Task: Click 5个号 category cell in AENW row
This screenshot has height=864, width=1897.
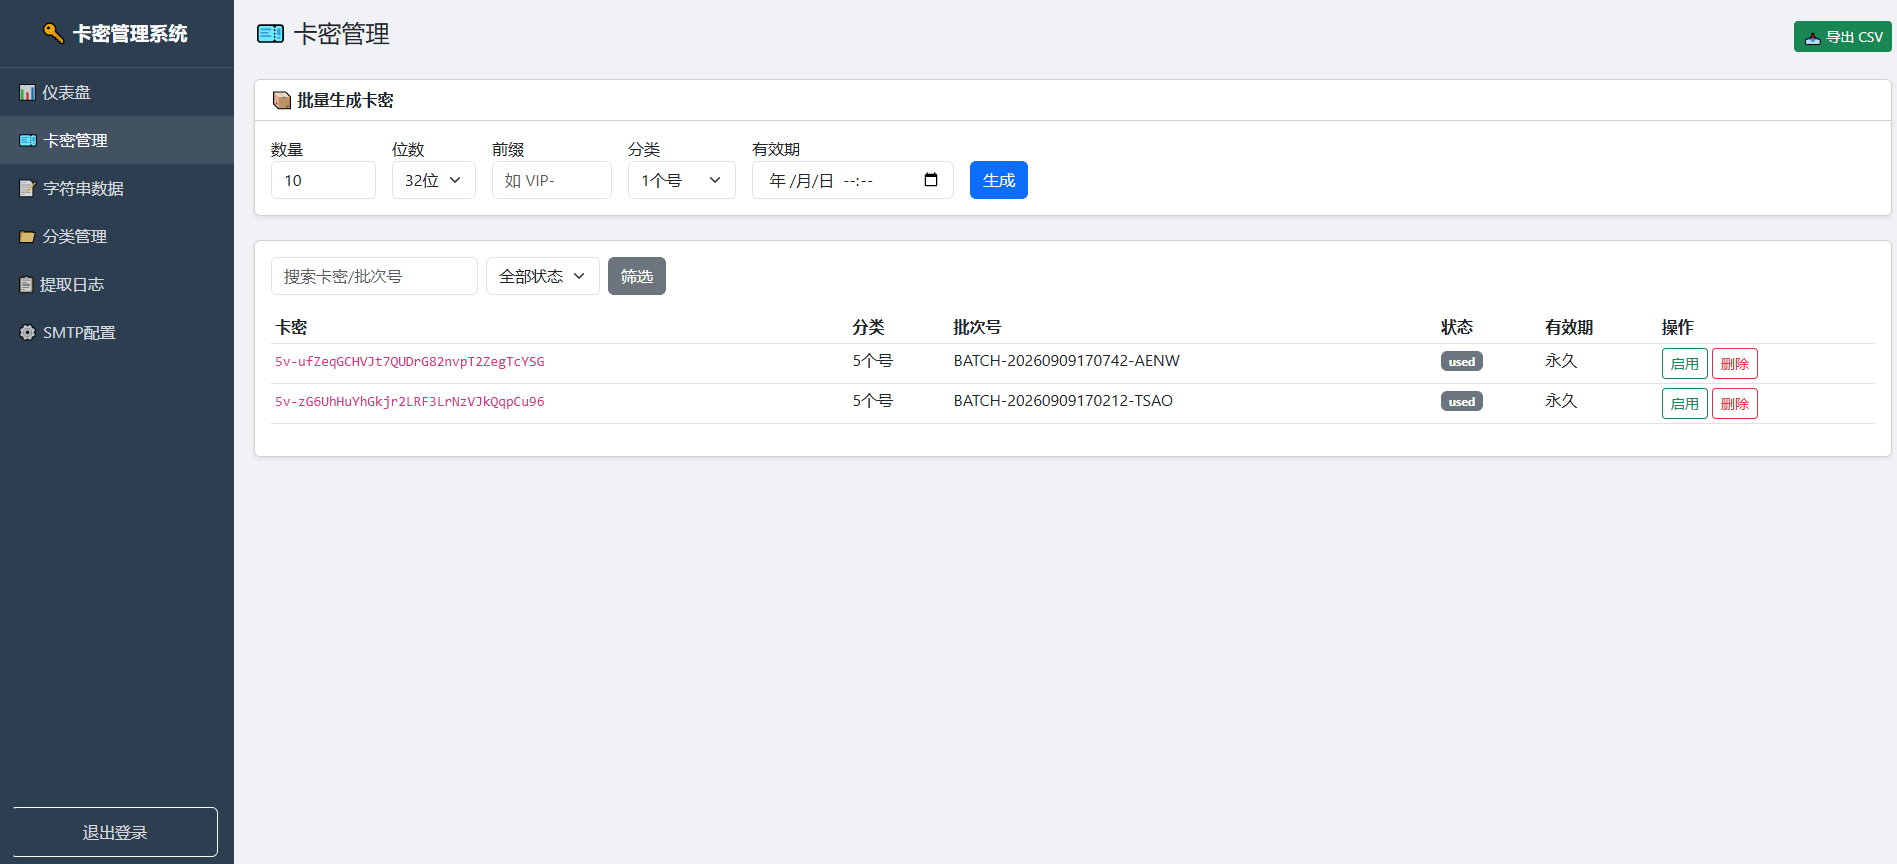Action: (x=873, y=360)
